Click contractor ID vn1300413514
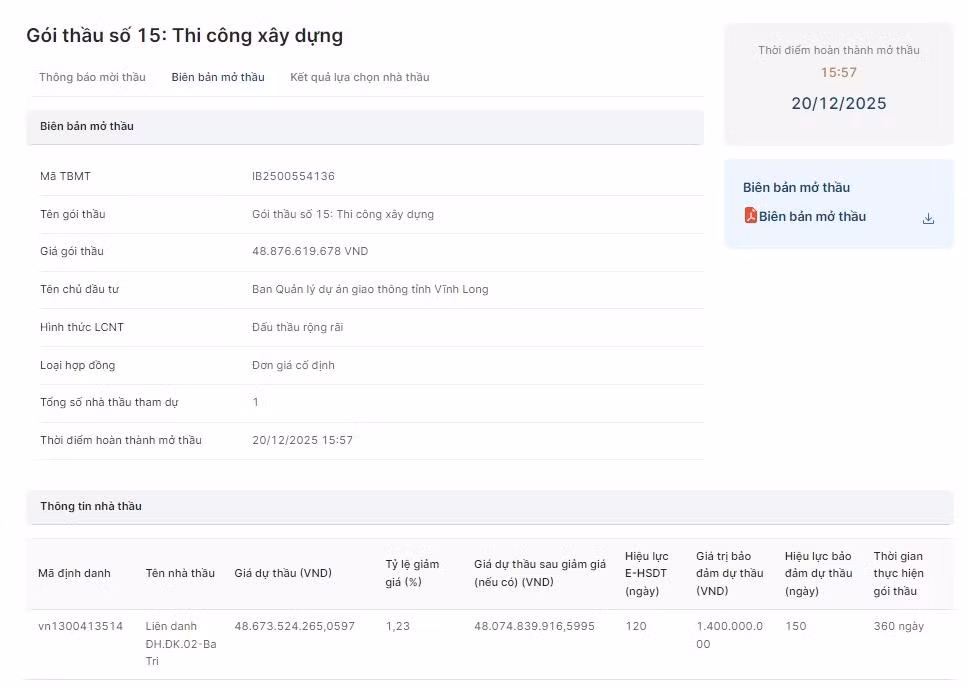 80,626
